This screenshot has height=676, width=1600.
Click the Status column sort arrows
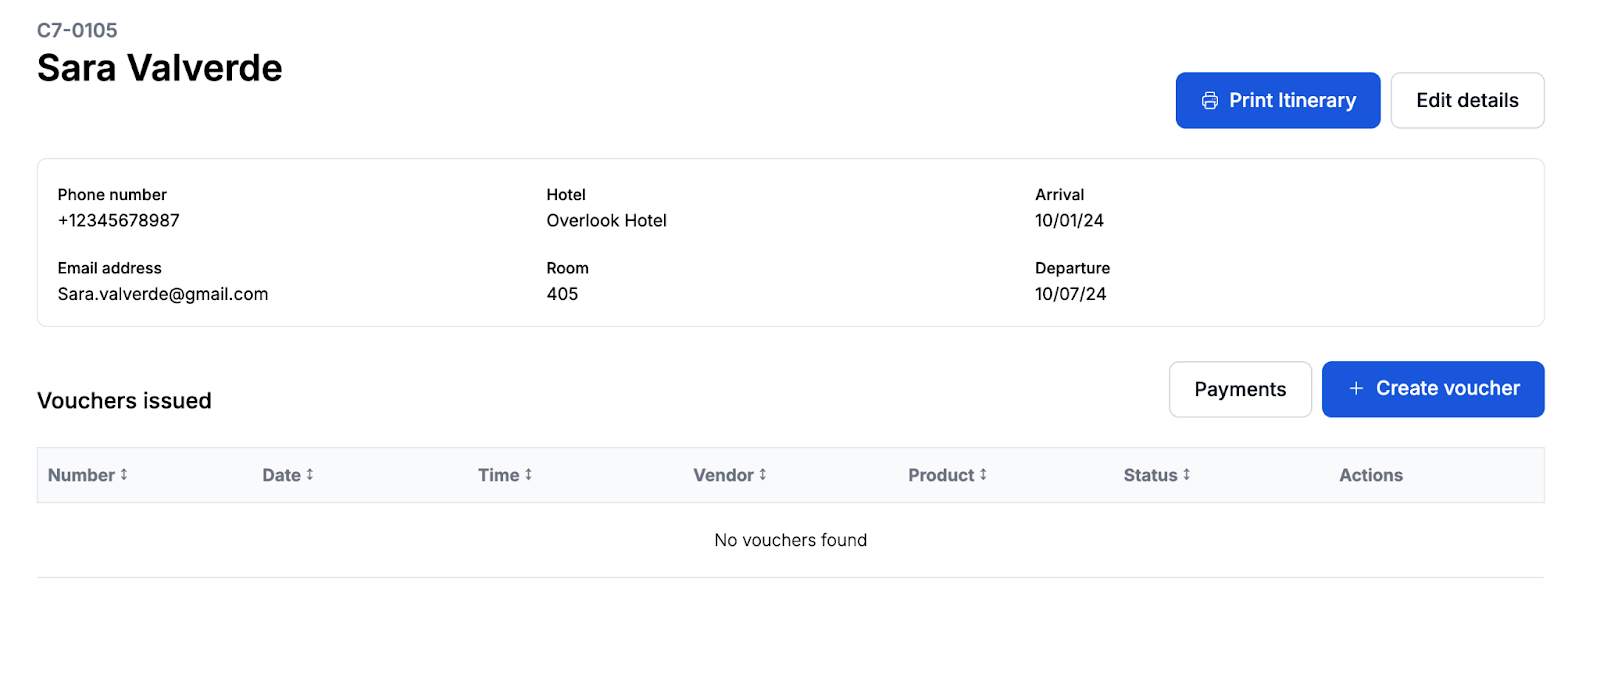point(1186,475)
